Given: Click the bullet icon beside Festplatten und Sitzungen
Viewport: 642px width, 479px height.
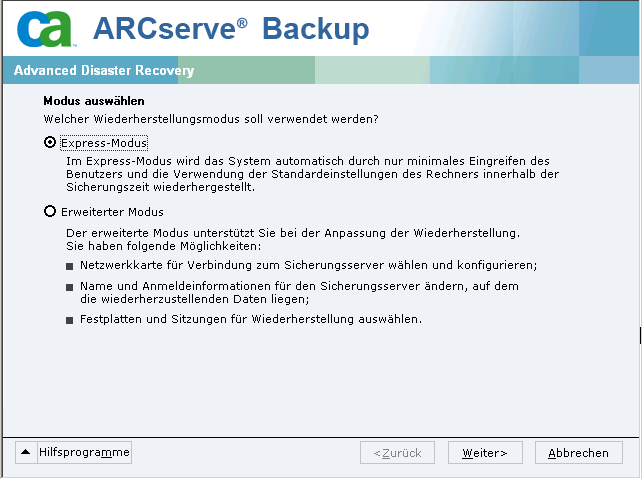Looking at the screenshot, I should coord(69,320).
